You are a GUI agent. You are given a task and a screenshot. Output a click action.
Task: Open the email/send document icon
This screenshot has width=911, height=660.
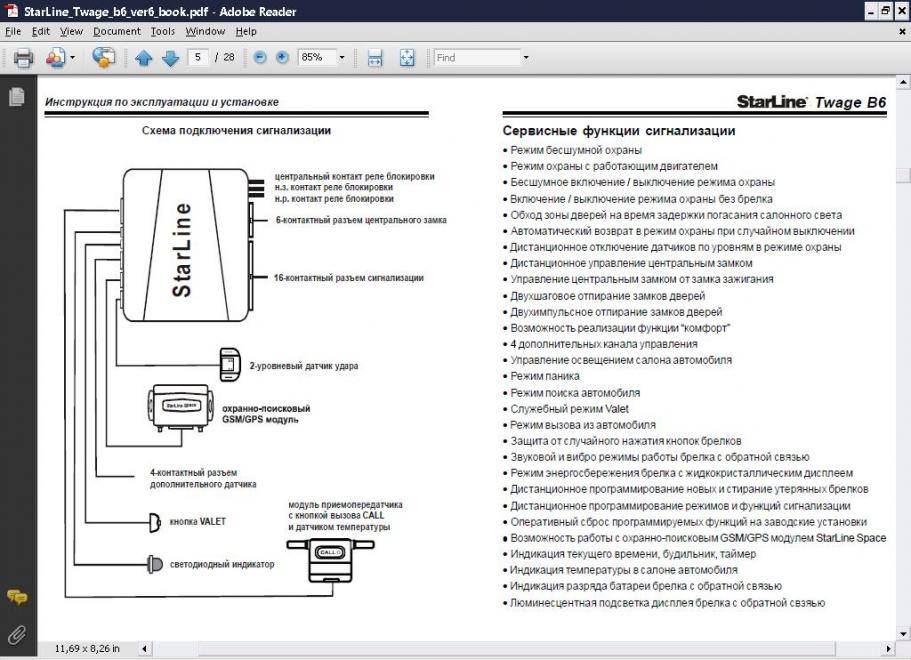pos(56,58)
